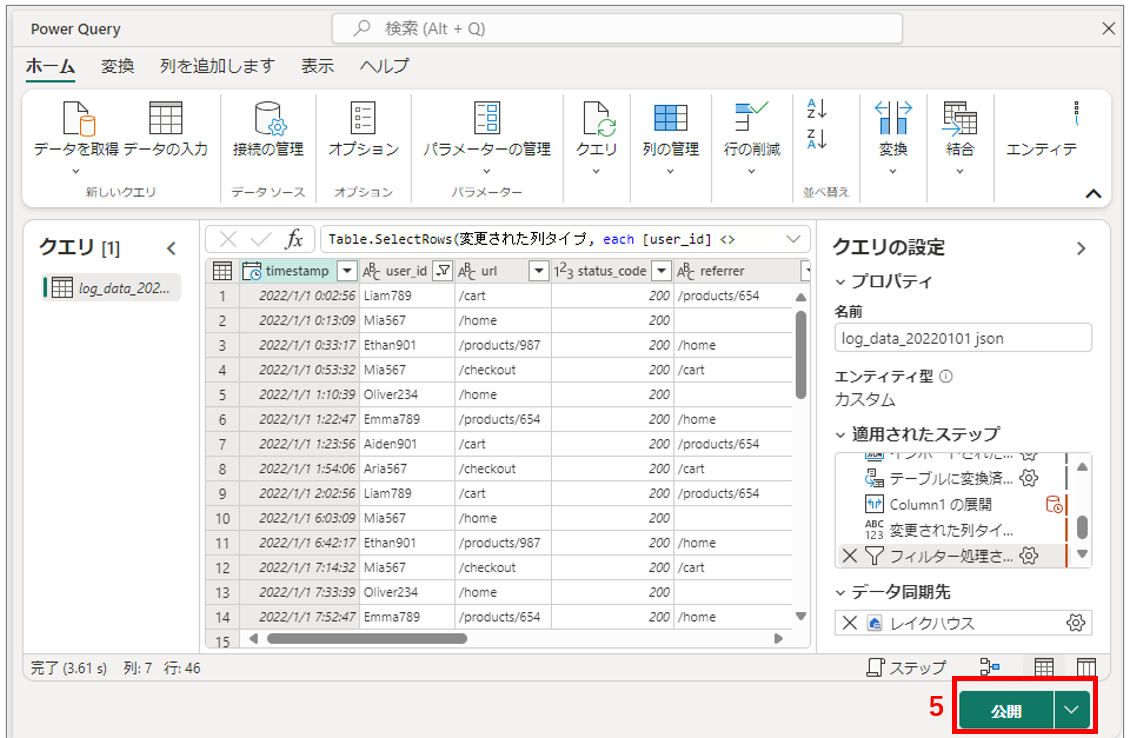
Task: Click the 検索 (Alt + Q) search box
Action: pos(617,29)
